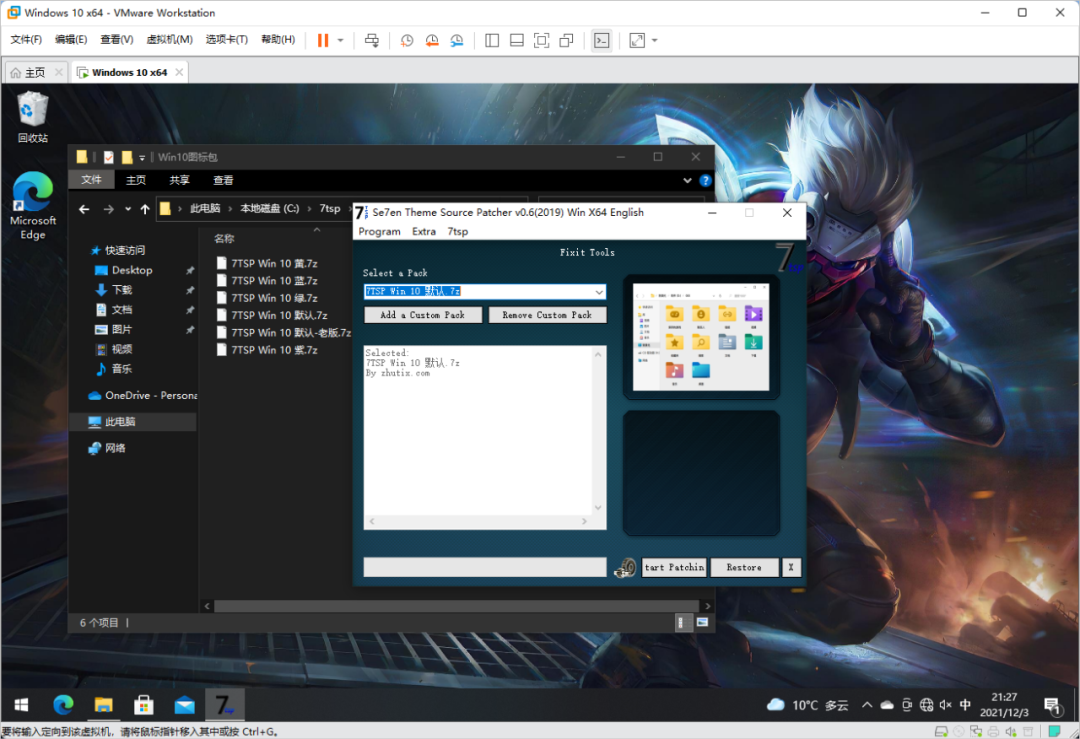Toggle the large icons view button
The image size is (1080, 739).
pos(702,623)
